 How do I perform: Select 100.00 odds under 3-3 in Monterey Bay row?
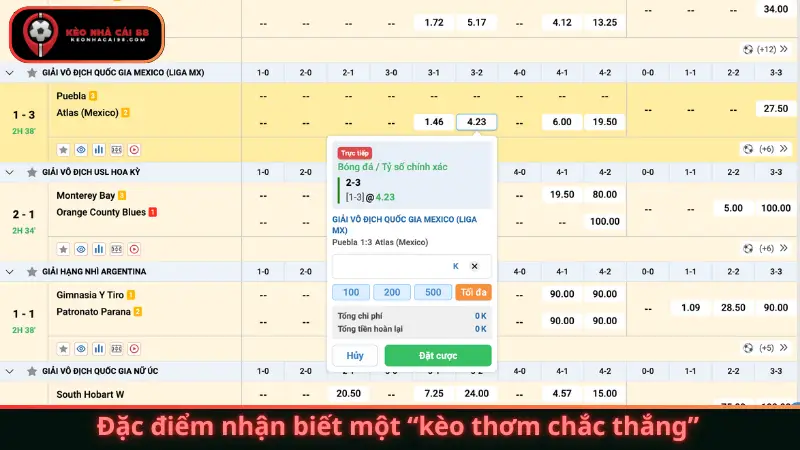pyautogui.click(x=776, y=208)
